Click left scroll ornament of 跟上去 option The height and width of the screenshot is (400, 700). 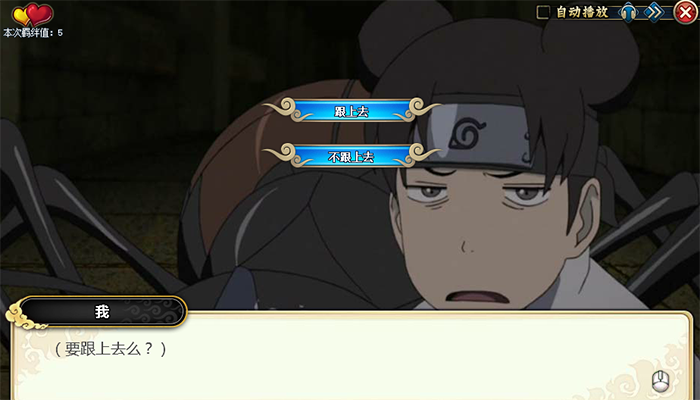284,110
